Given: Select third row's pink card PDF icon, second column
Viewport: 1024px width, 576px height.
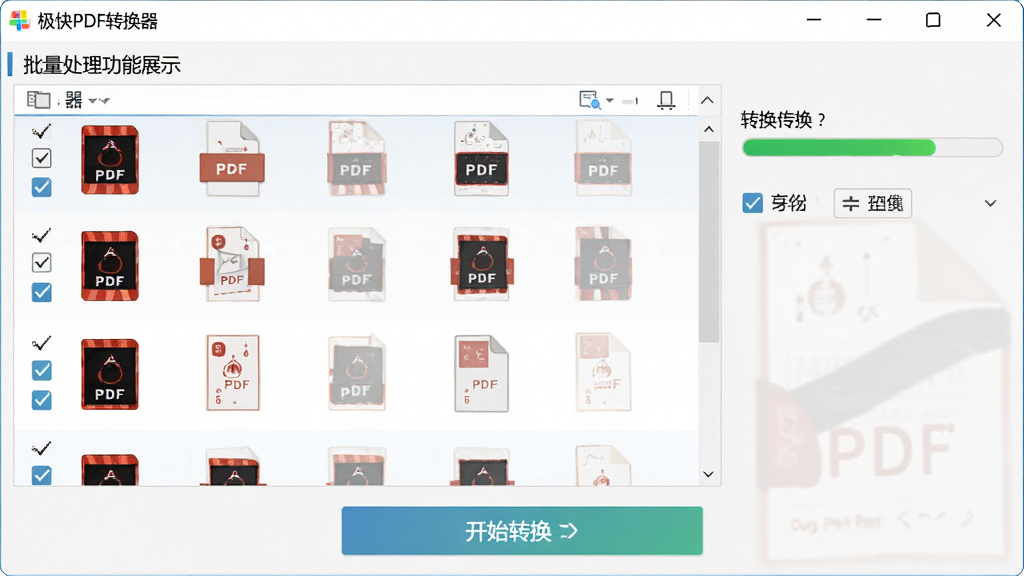Looking at the screenshot, I should (x=233, y=373).
